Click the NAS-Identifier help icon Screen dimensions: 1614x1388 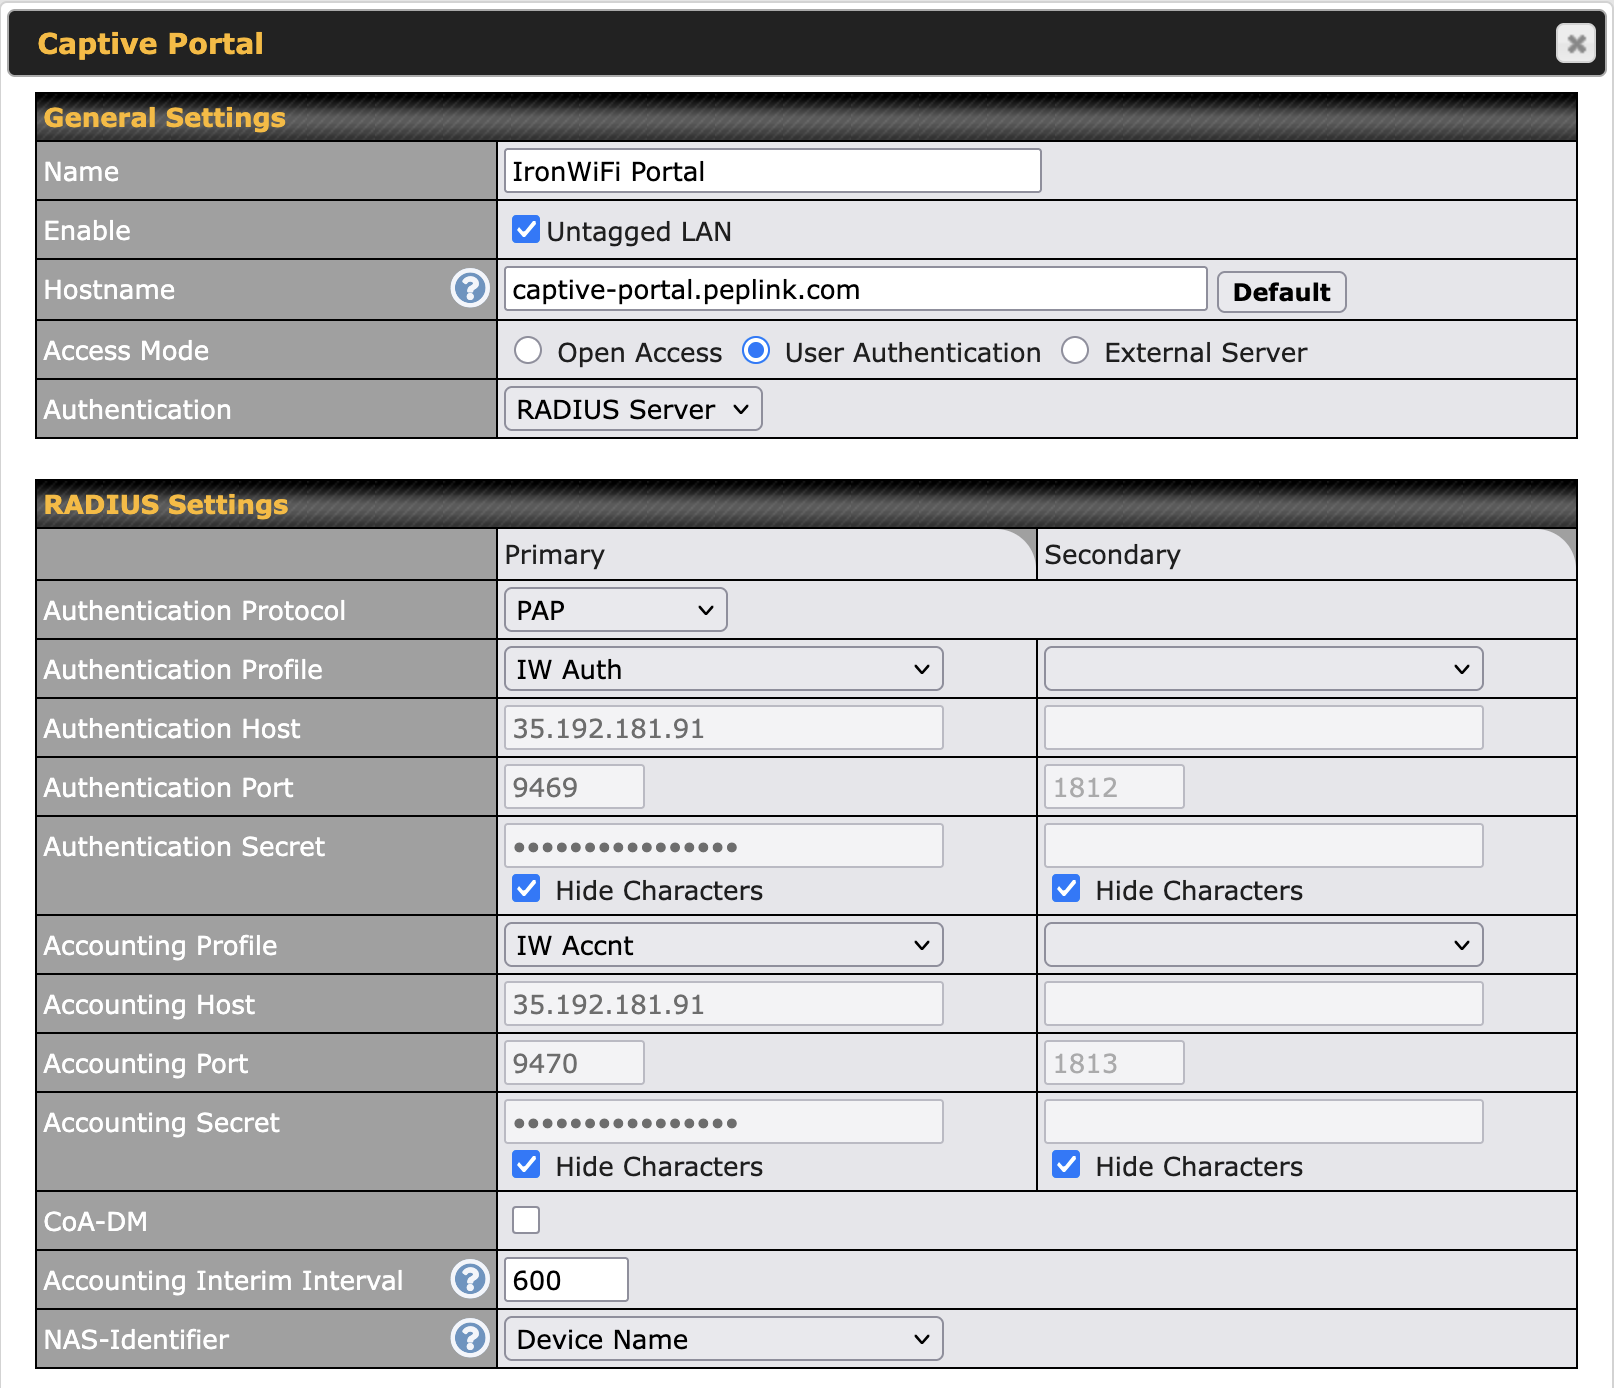tap(469, 1338)
